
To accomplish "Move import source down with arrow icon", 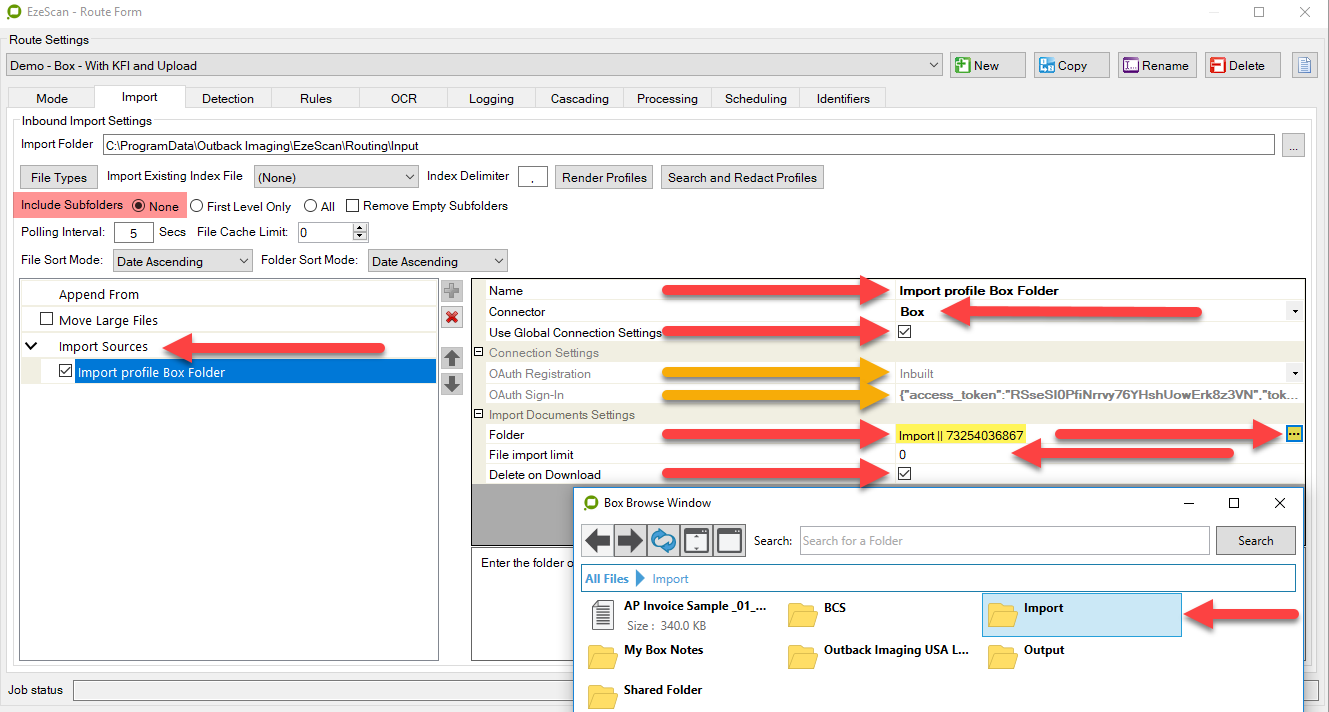I will (x=452, y=383).
